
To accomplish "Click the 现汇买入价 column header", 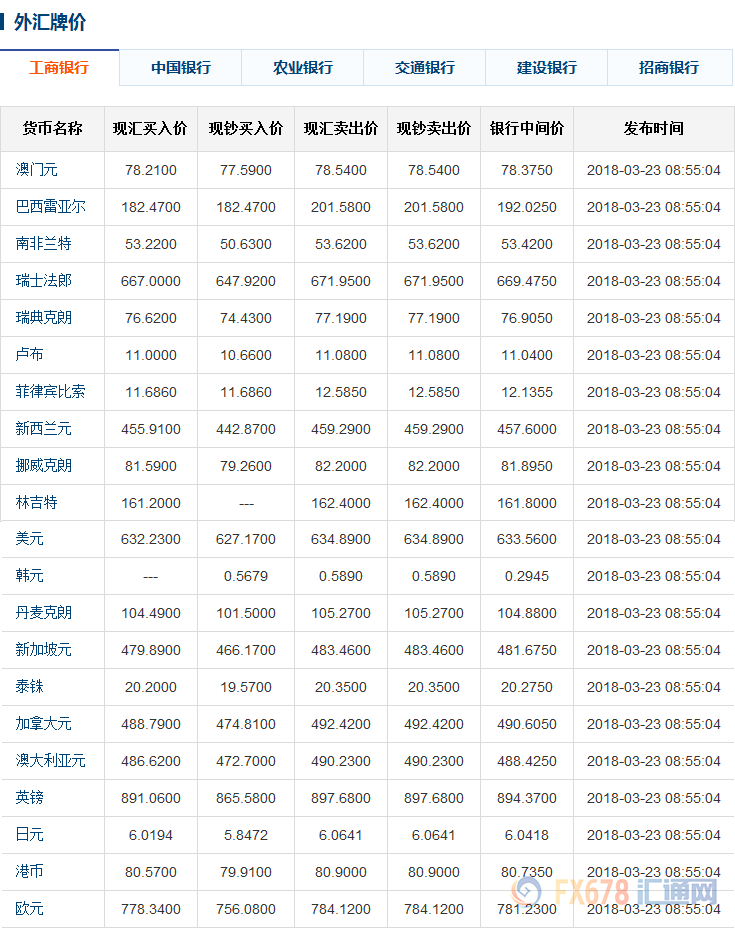I will (150, 128).
